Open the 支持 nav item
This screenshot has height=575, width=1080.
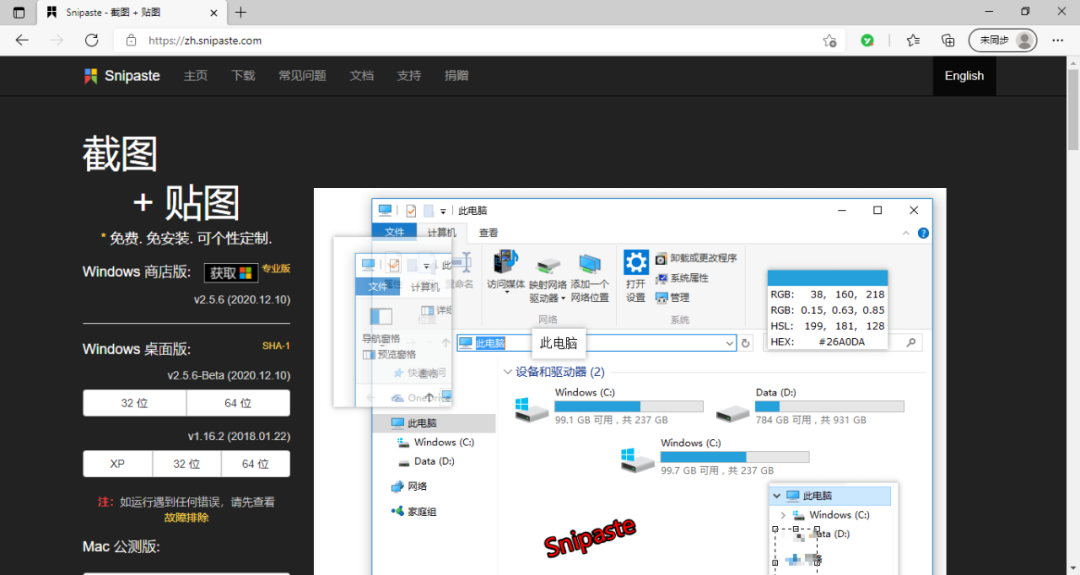409,76
